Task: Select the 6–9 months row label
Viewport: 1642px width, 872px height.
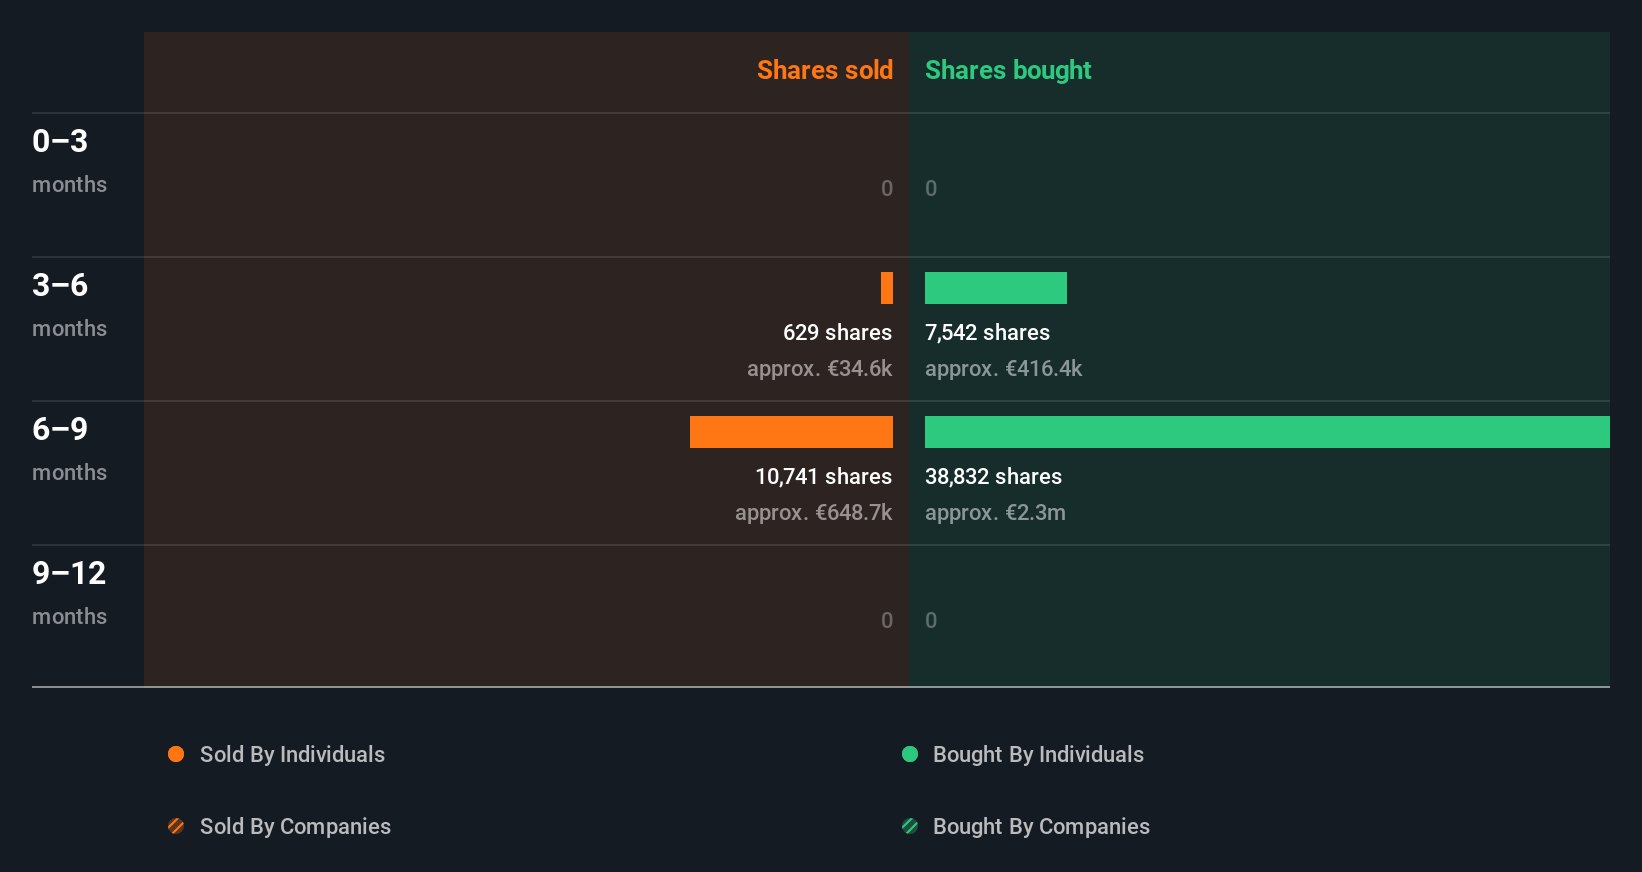Action: tap(69, 448)
